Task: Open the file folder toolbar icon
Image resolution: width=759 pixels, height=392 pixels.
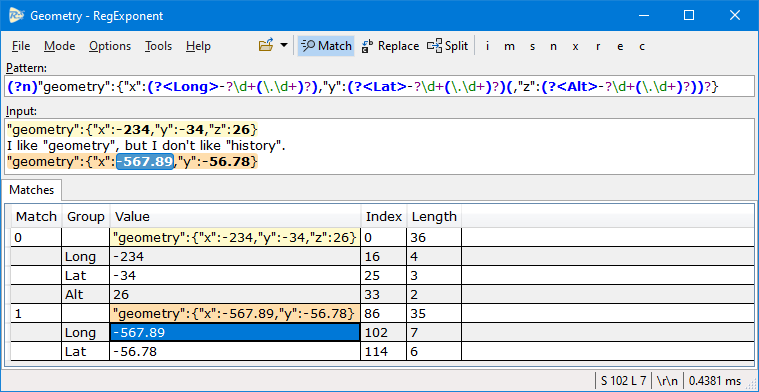Action: pyautogui.click(x=266, y=46)
